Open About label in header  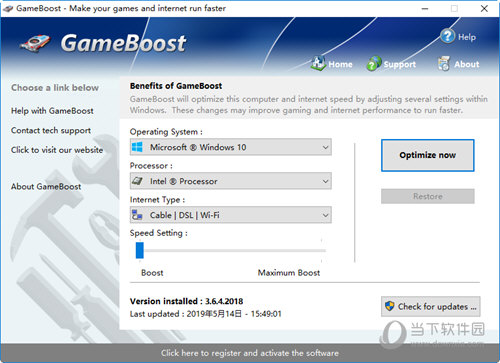click(467, 64)
